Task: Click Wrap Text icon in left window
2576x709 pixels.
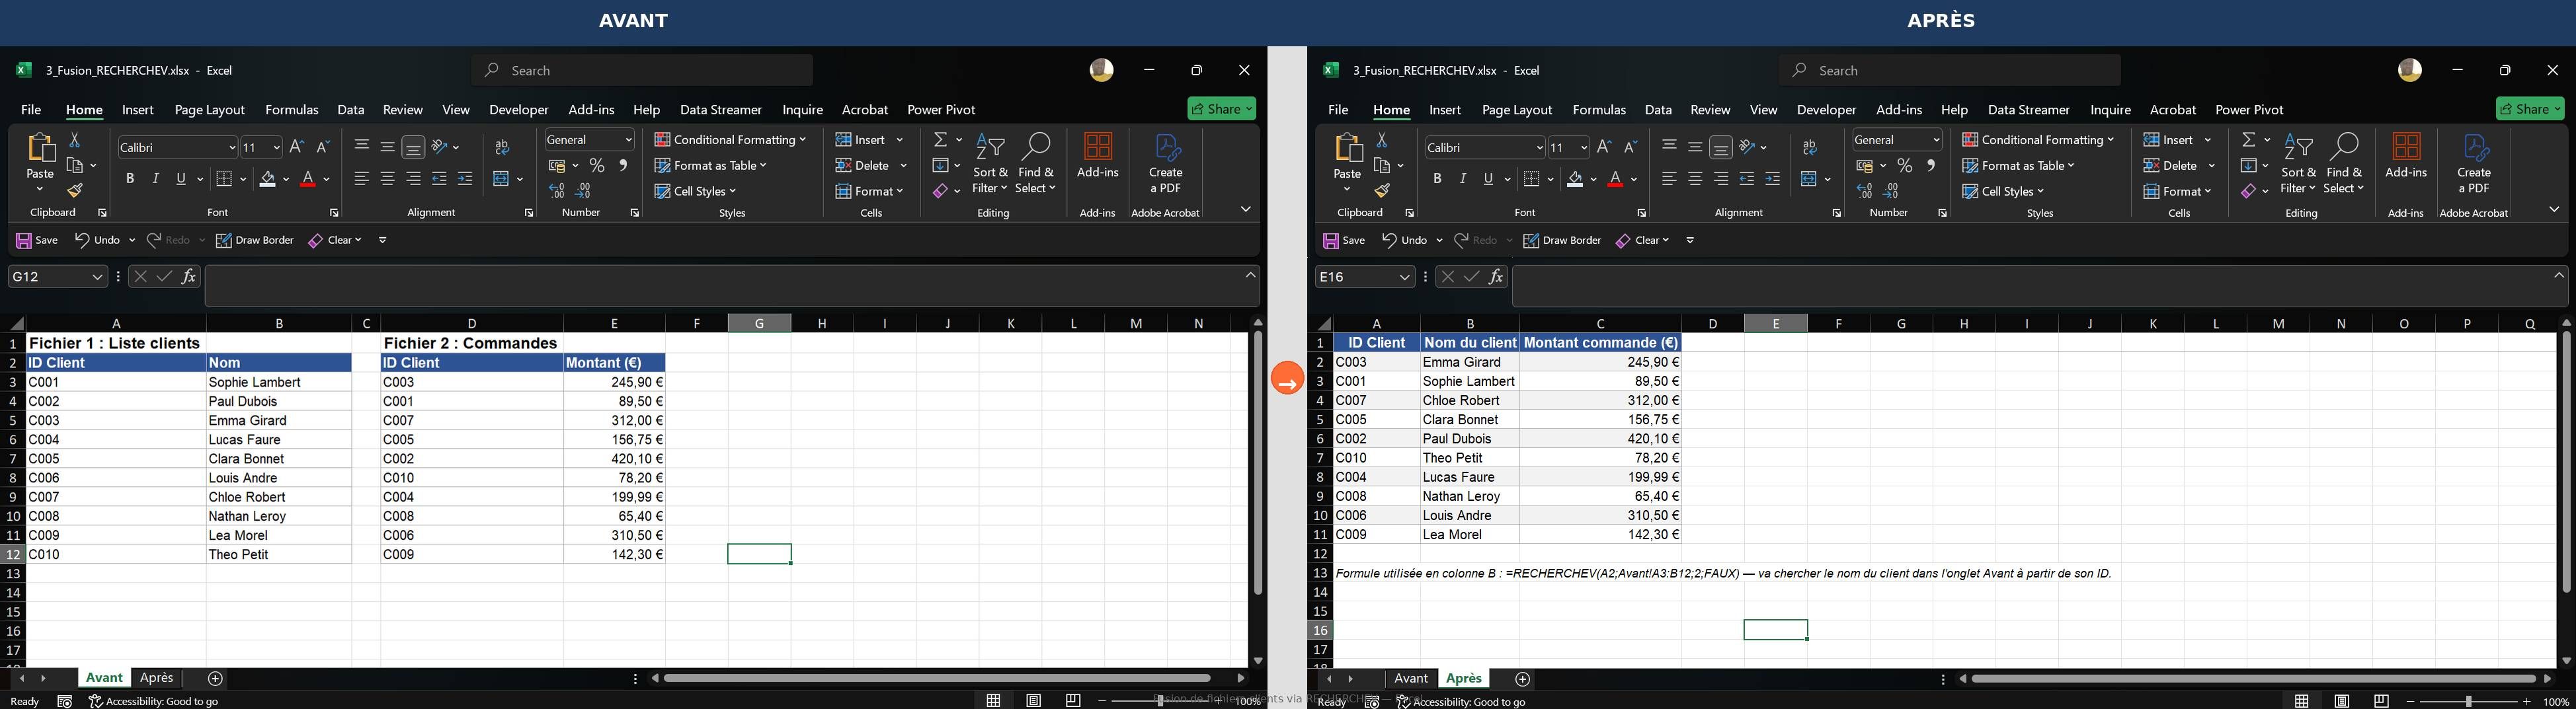Action: [x=502, y=148]
